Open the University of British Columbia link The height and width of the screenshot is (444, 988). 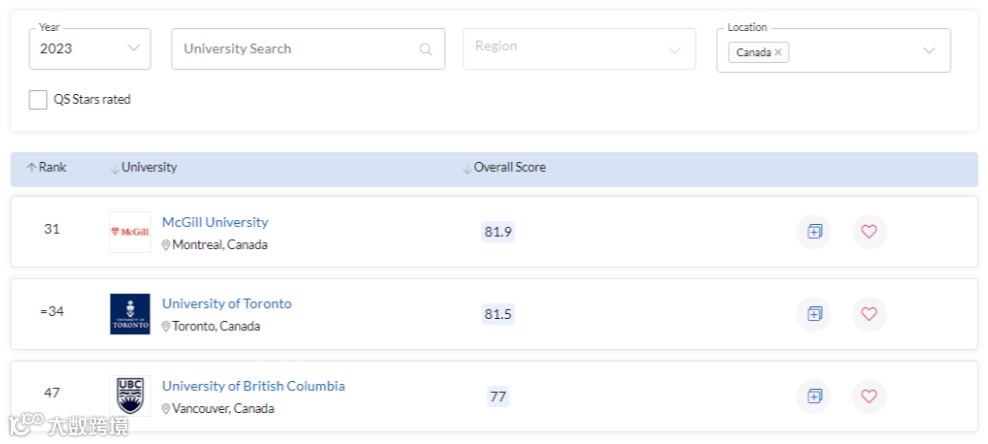253,386
